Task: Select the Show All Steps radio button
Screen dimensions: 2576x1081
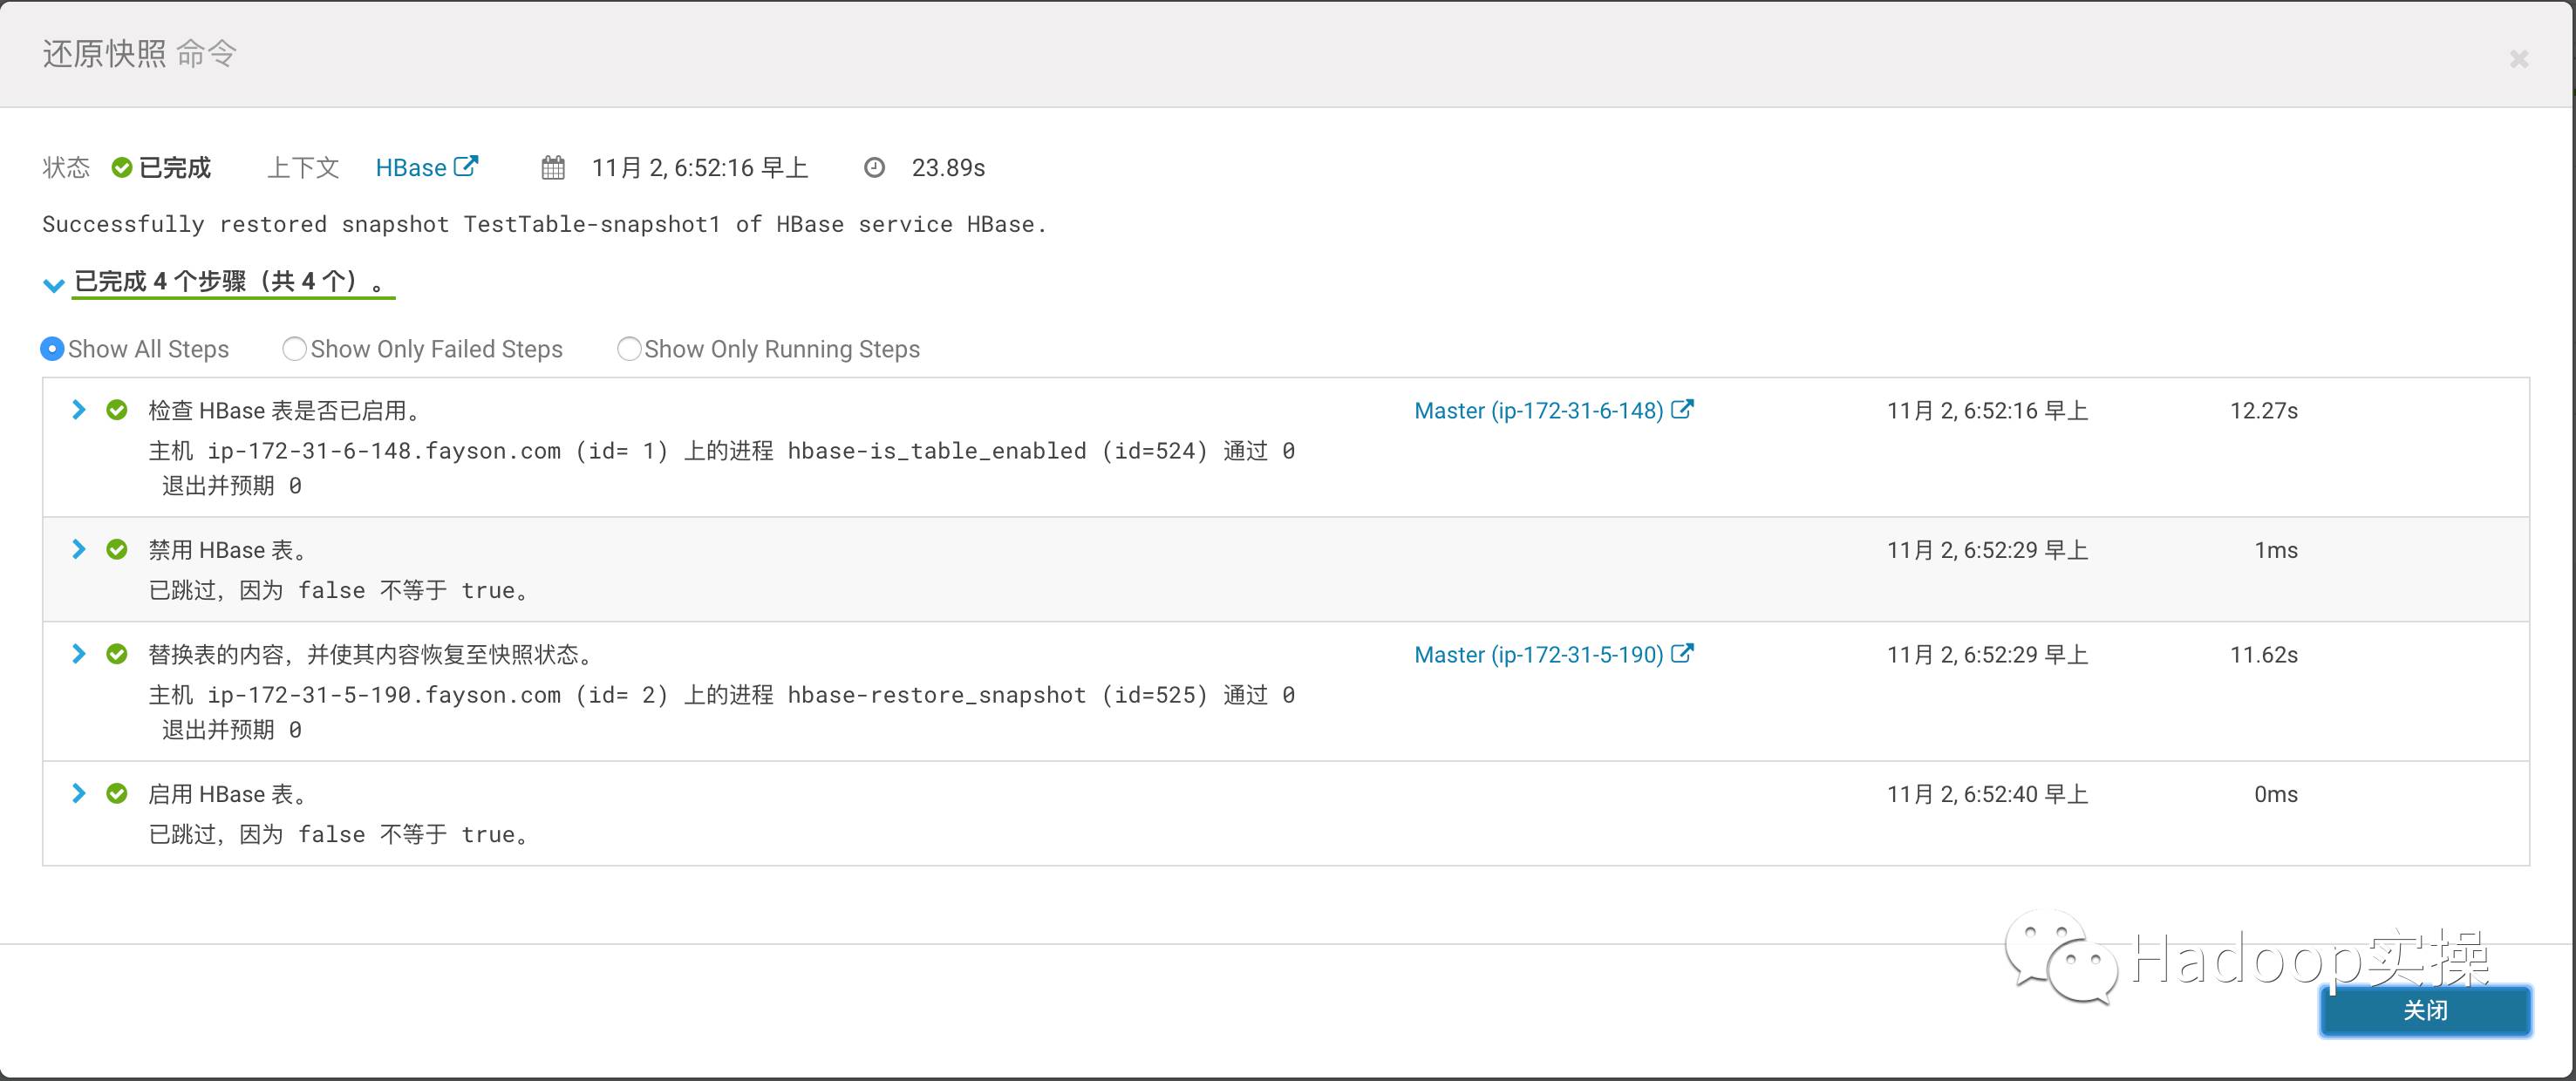Action: 52,349
